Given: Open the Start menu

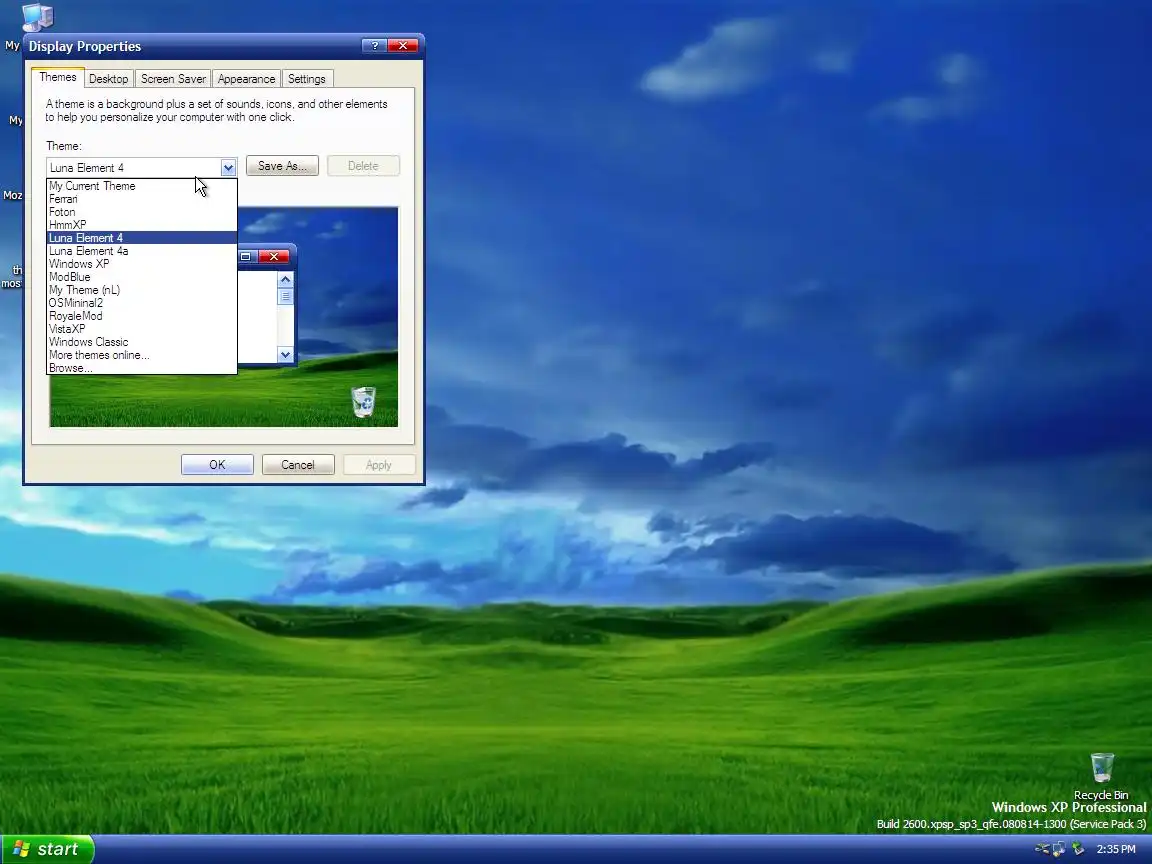Looking at the screenshot, I should click(x=47, y=849).
